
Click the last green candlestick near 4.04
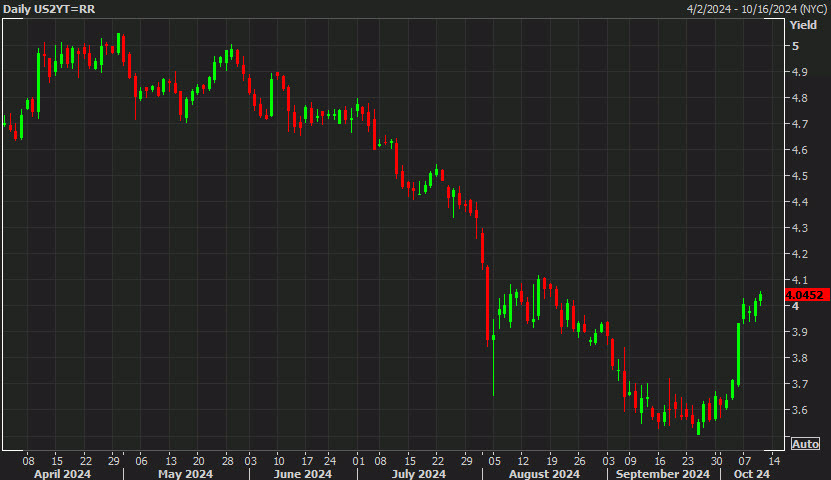761,298
